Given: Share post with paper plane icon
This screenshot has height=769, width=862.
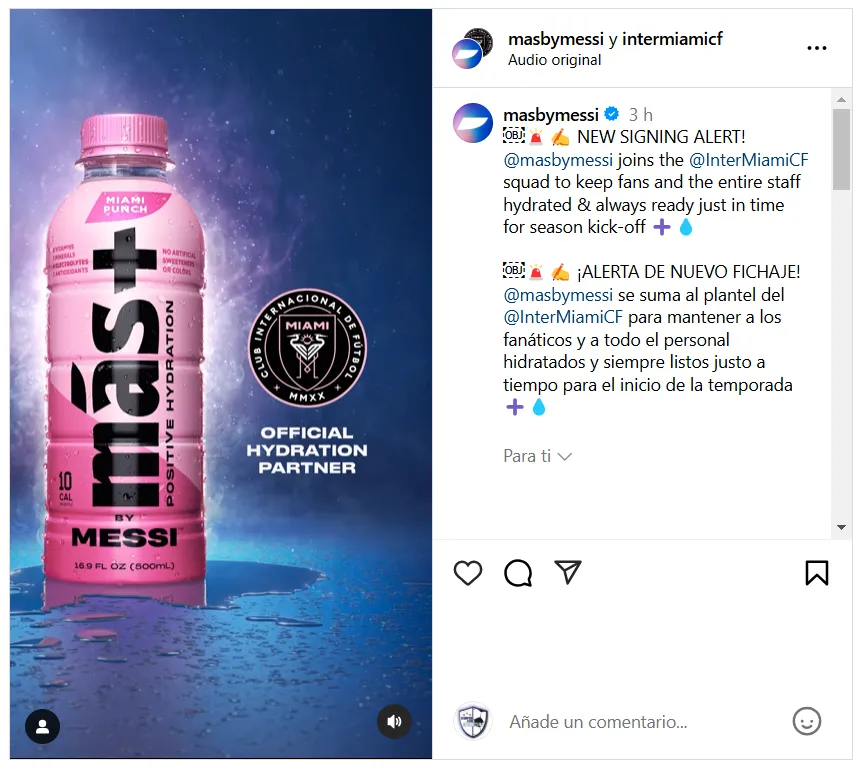Looking at the screenshot, I should [568, 572].
